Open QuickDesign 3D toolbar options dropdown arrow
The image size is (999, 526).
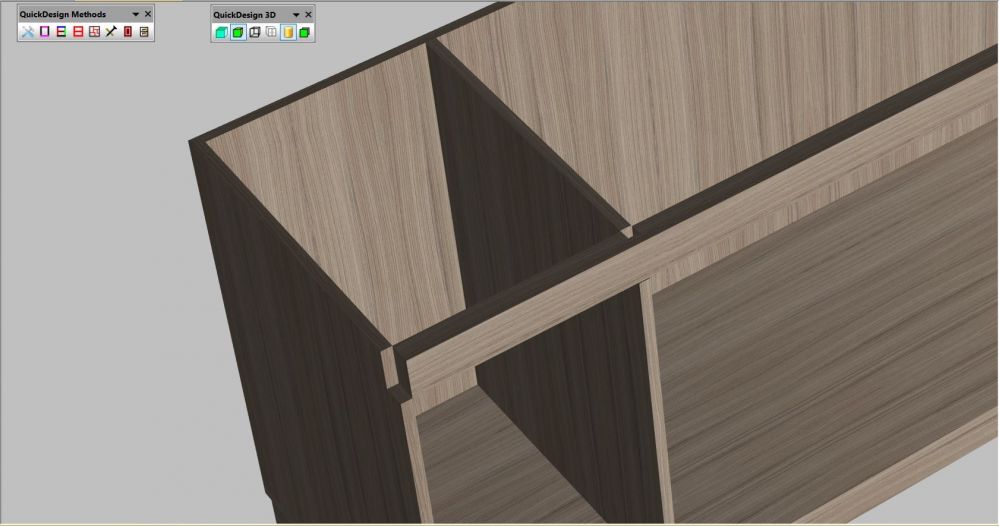click(x=296, y=15)
